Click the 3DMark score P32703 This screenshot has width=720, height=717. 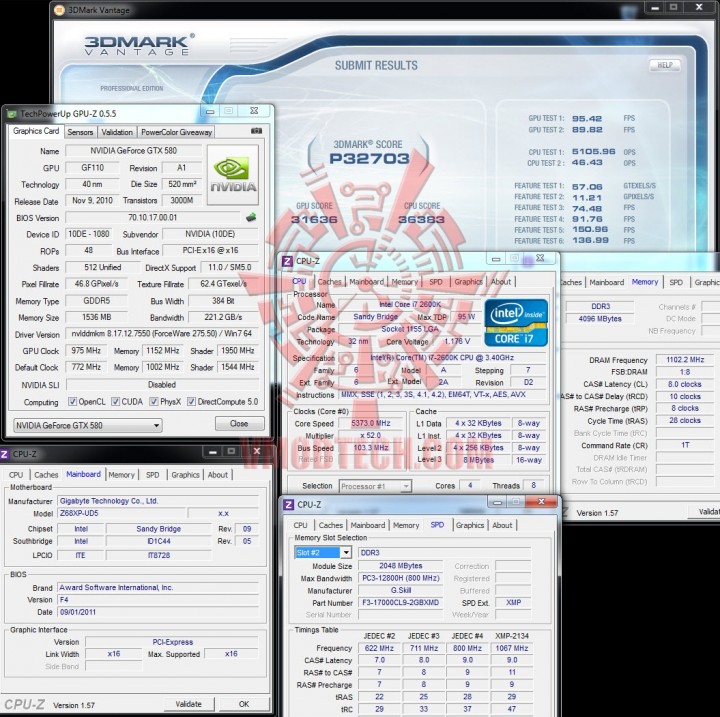[369, 158]
